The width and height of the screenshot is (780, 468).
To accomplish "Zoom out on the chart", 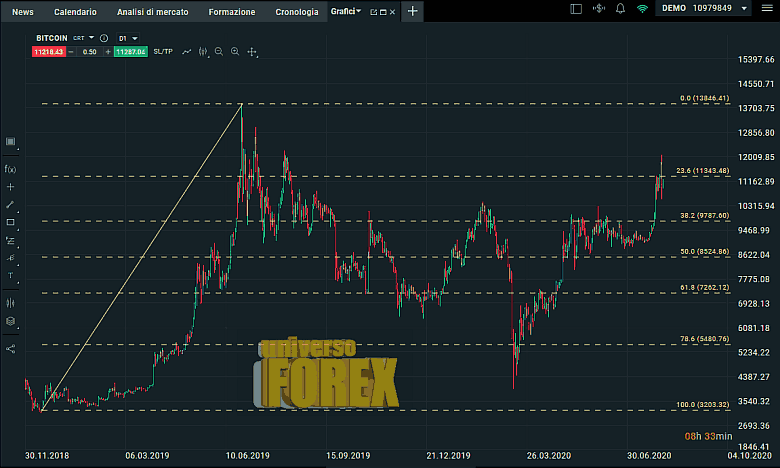I will pyautogui.click(x=218, y=51).
